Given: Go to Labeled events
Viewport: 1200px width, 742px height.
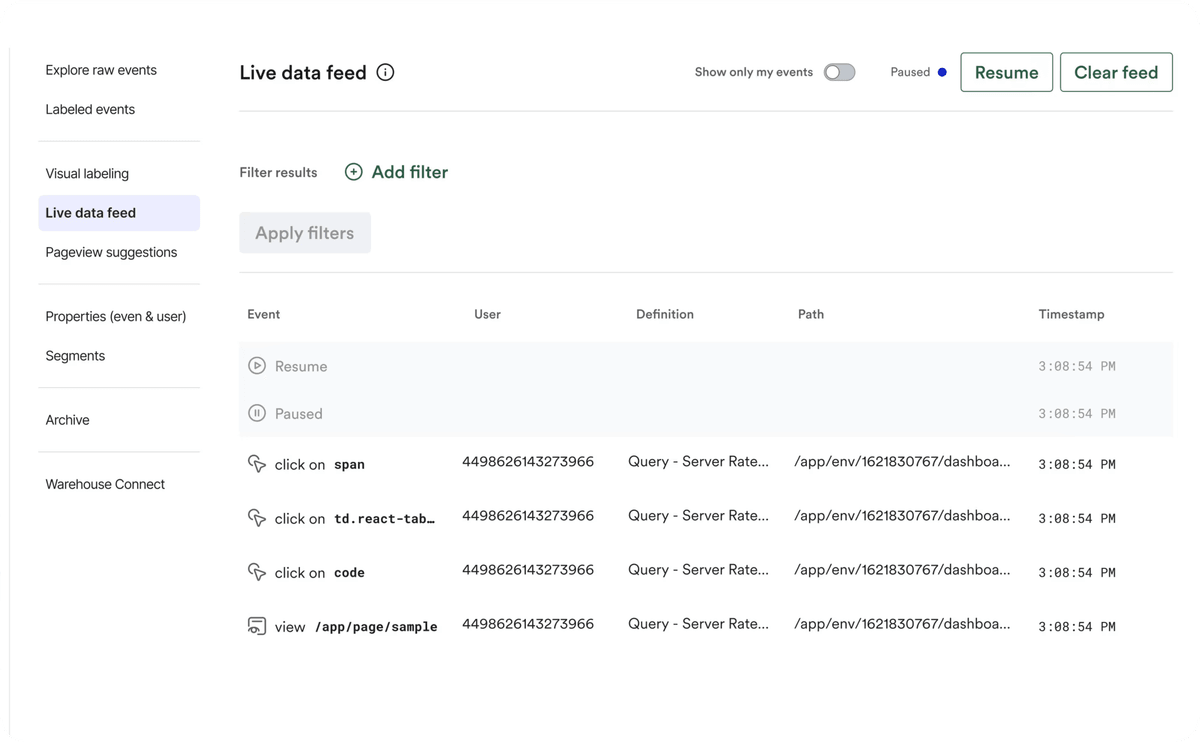Looking at the screenshot, I should coord(90,109).
